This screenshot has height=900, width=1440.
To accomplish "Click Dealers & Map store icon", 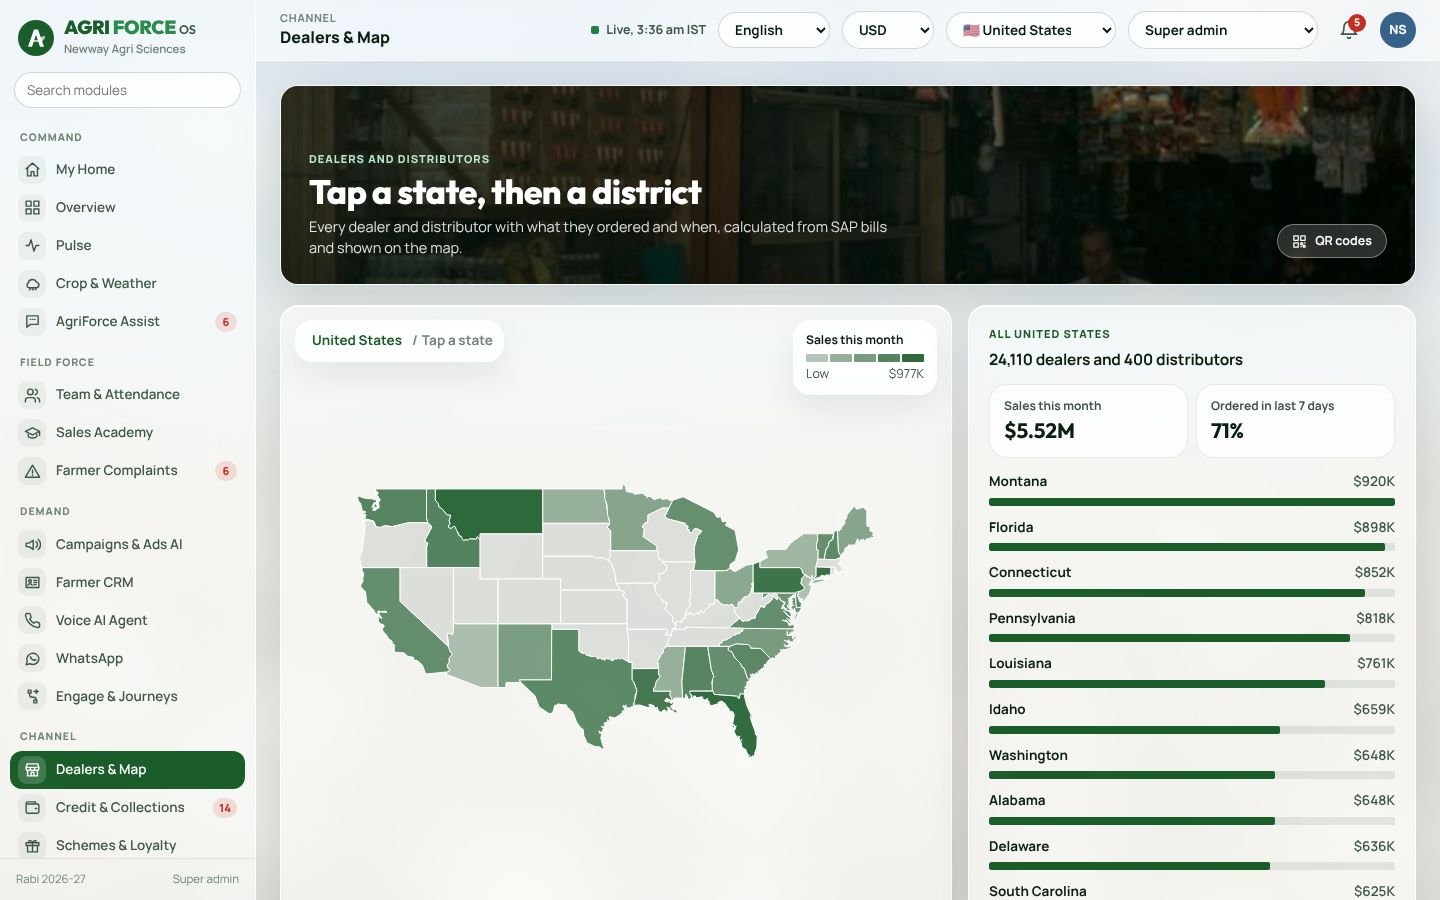I will 33,770.
